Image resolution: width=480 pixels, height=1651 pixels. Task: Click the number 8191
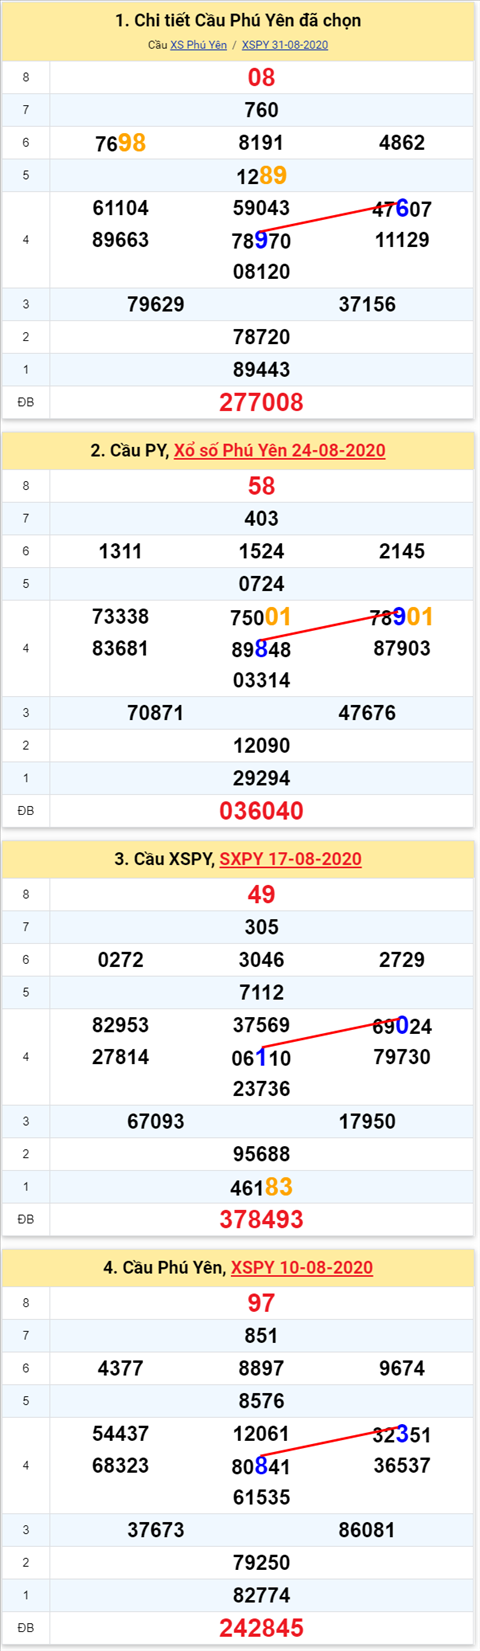[x=261, y=143]
